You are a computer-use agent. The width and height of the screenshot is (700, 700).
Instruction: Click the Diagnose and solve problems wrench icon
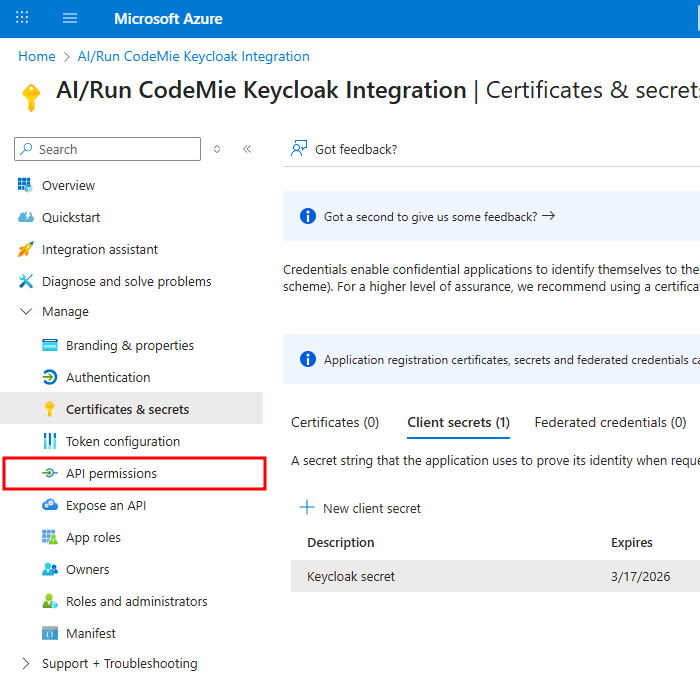pyautogui.click(x=25, y=281)
